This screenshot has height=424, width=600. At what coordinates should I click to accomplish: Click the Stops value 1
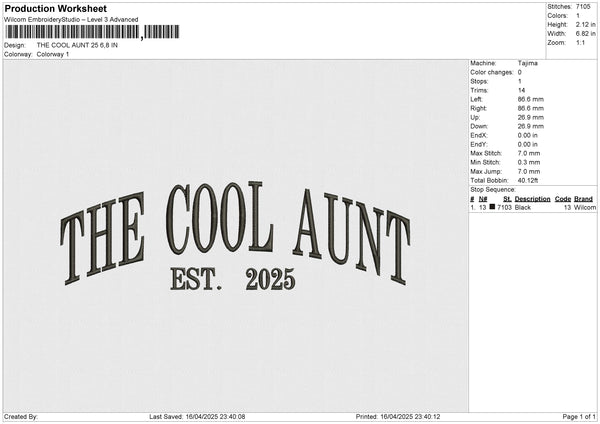520,81
